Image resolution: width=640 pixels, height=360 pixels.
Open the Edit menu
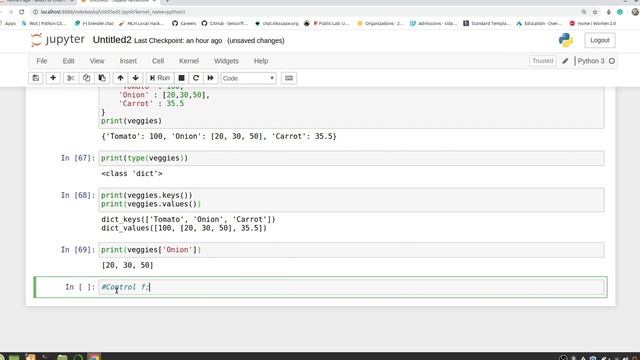coord(69,61)
